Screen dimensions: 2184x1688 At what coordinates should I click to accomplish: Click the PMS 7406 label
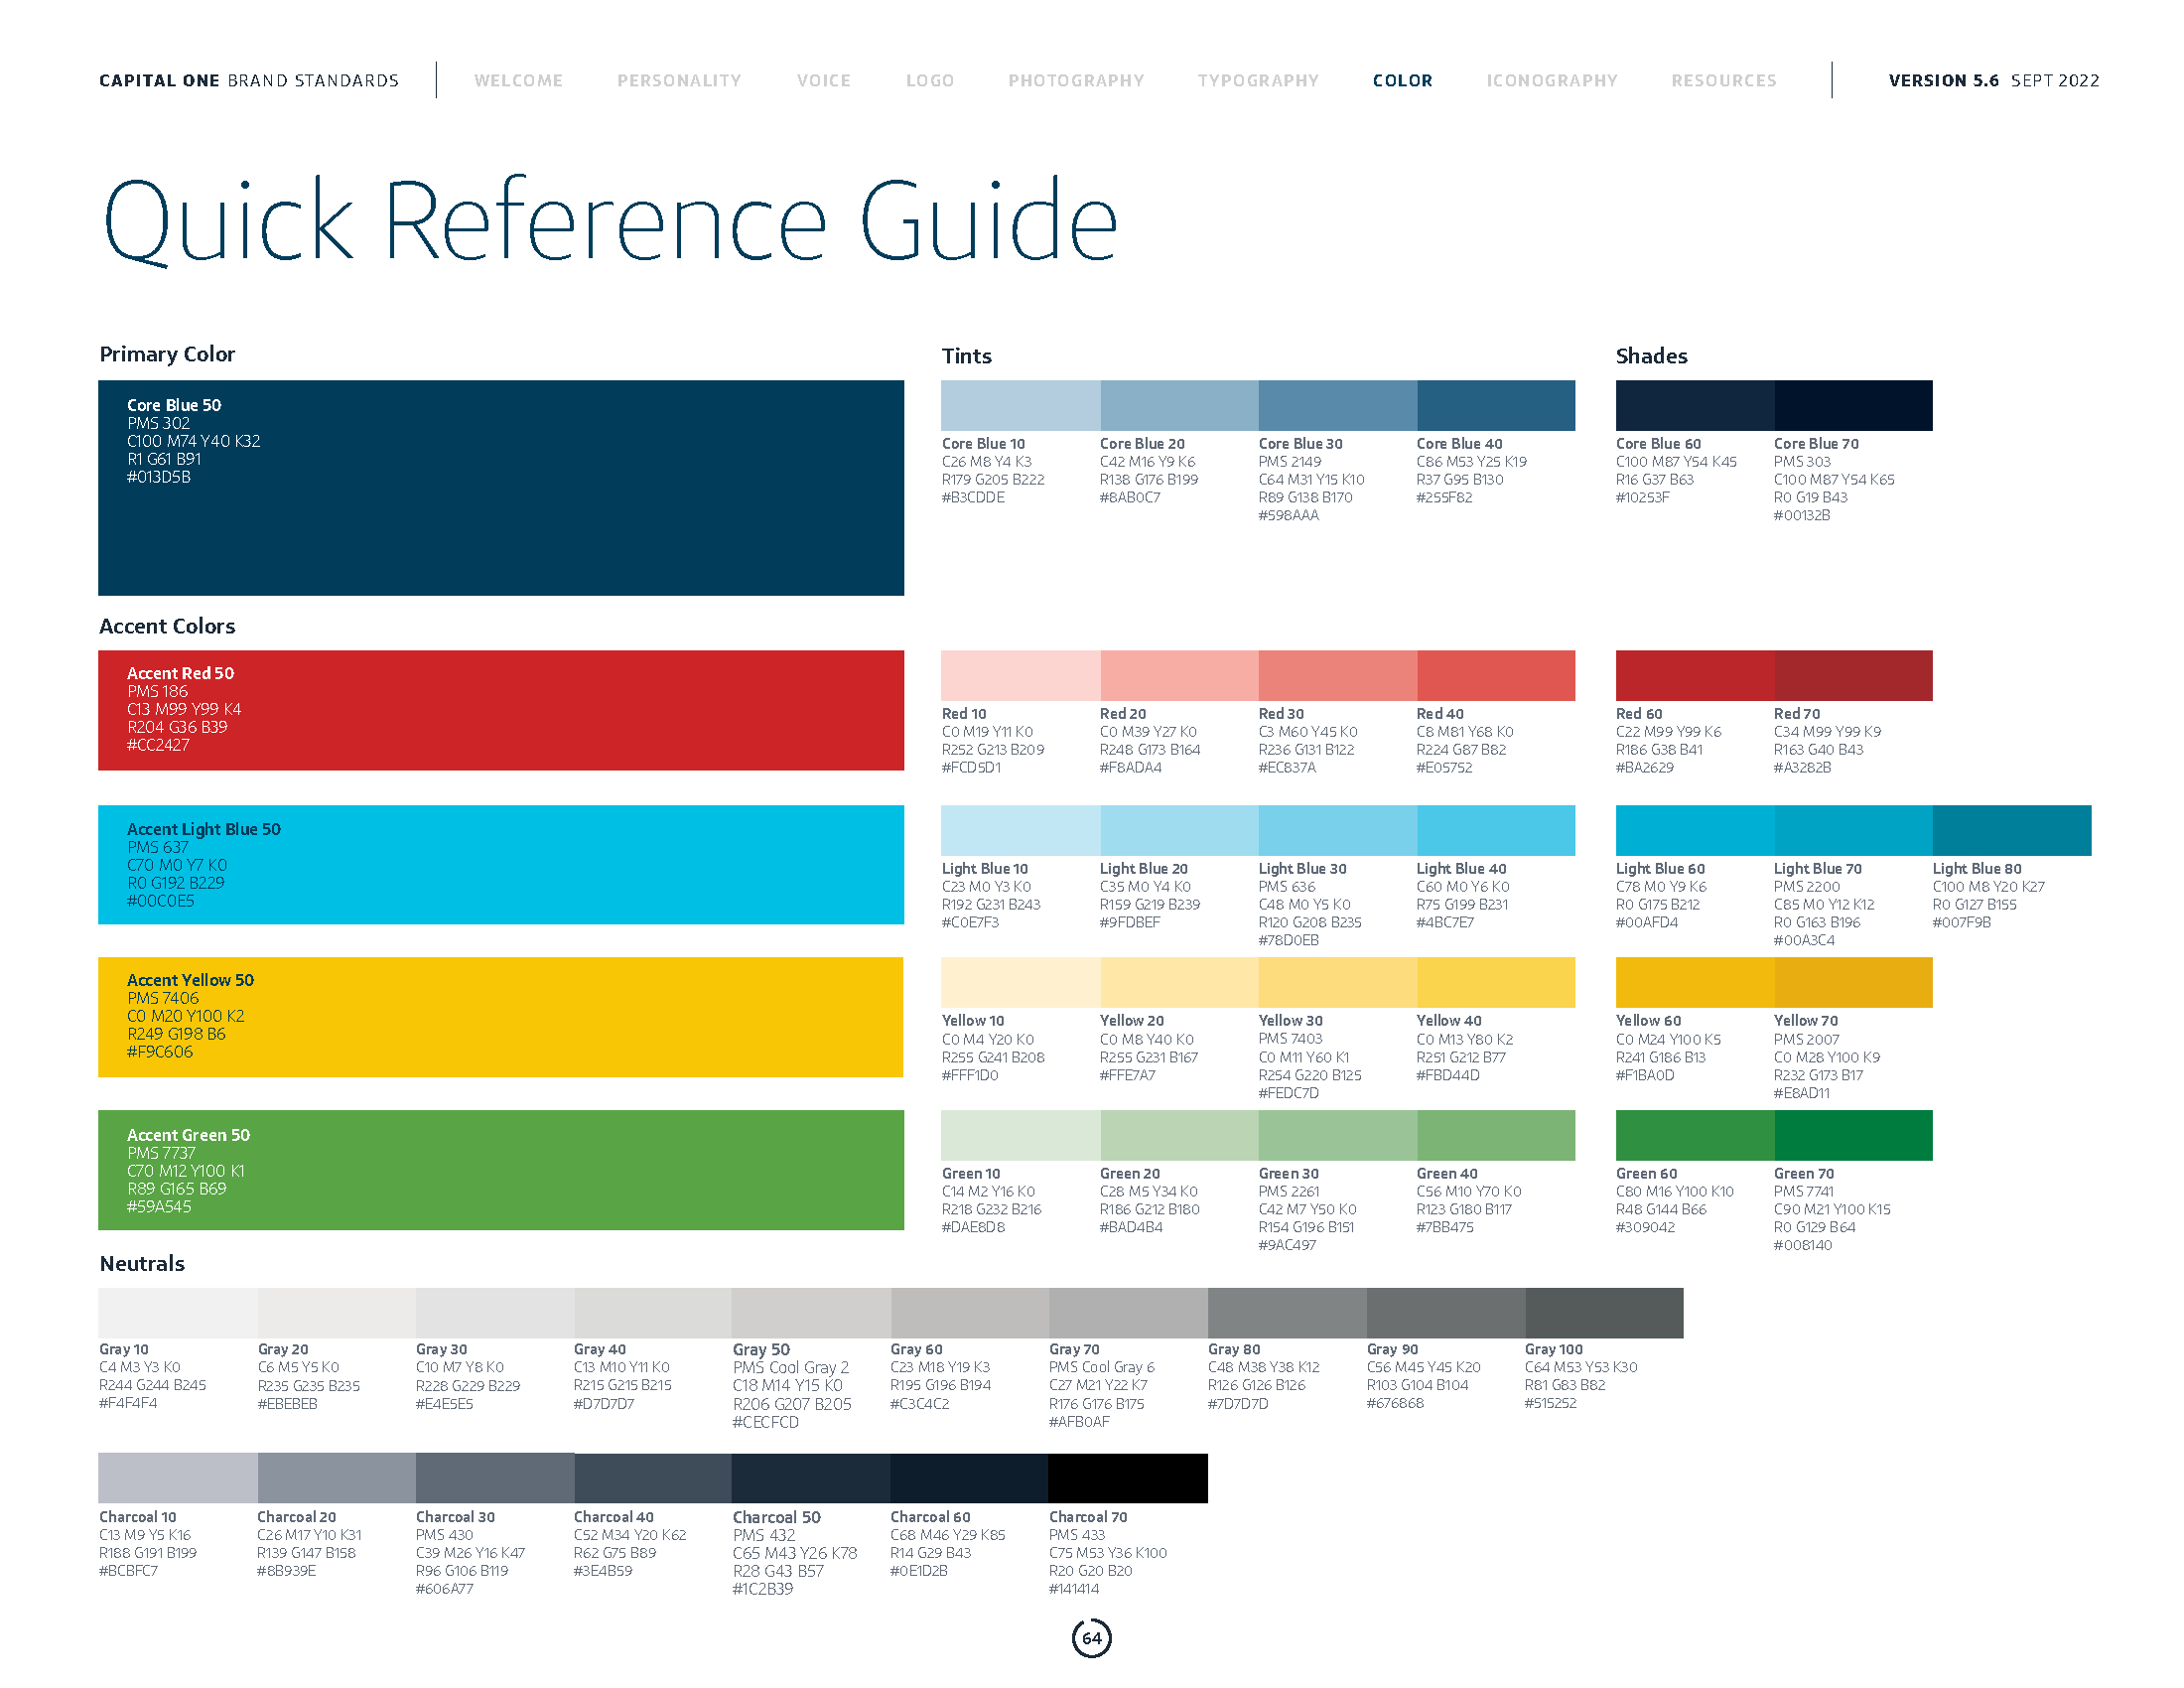pyautogui.click(x=163, y=998)
